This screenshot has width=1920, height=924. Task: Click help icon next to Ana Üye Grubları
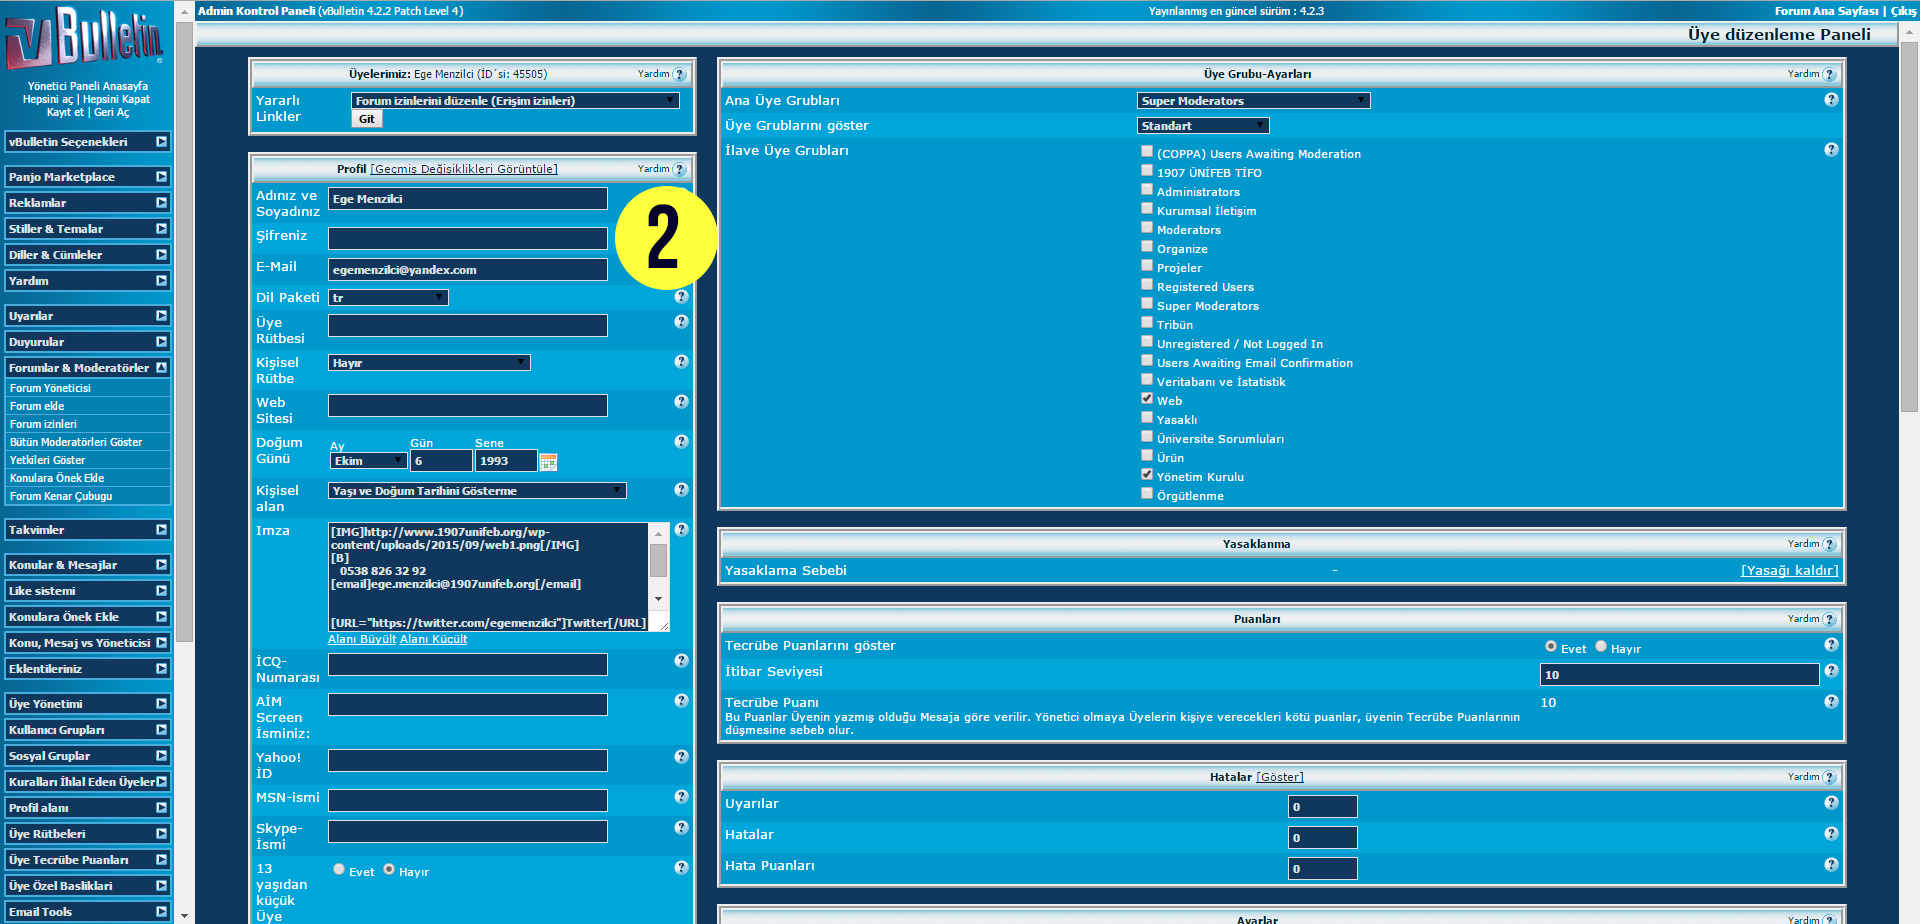[1831, 100]
